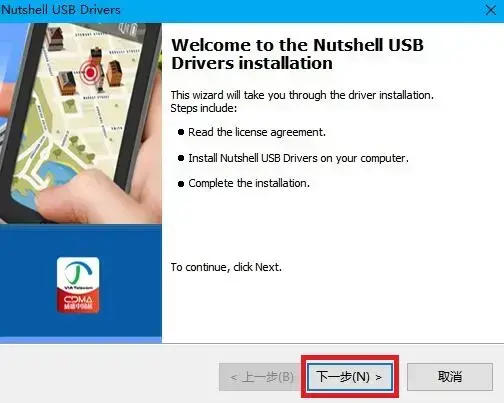Select Install Nutshell USB Drivers step text

click(x=298, y=158)
